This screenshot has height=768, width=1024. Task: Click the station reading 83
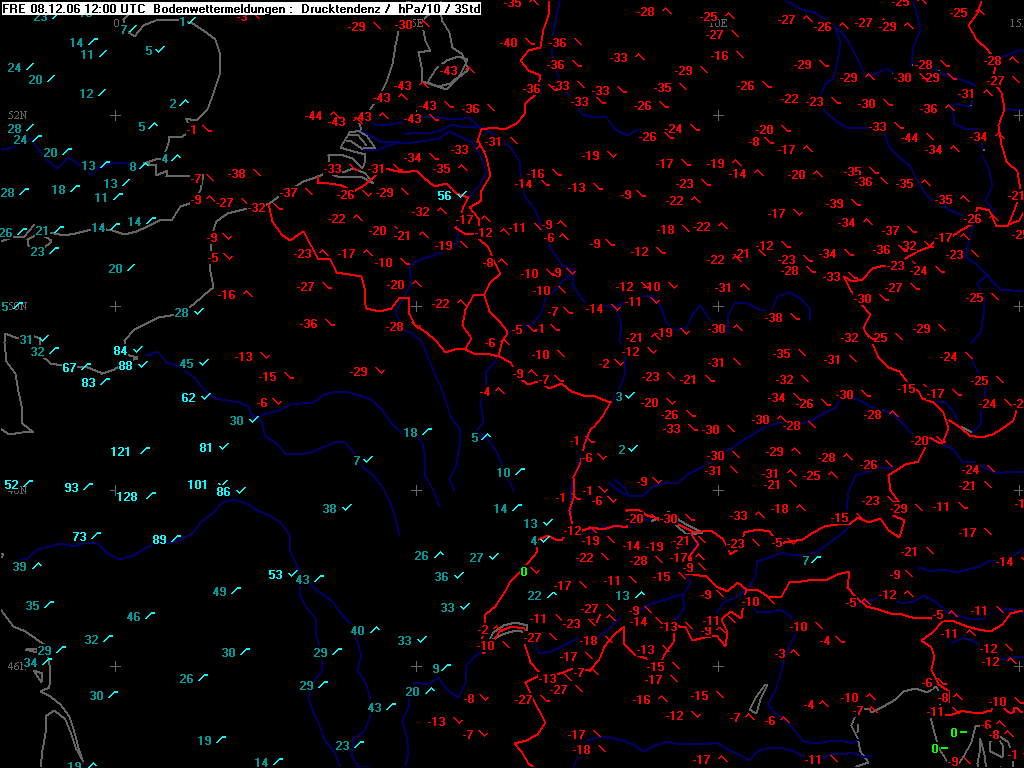tap(88, 383)
